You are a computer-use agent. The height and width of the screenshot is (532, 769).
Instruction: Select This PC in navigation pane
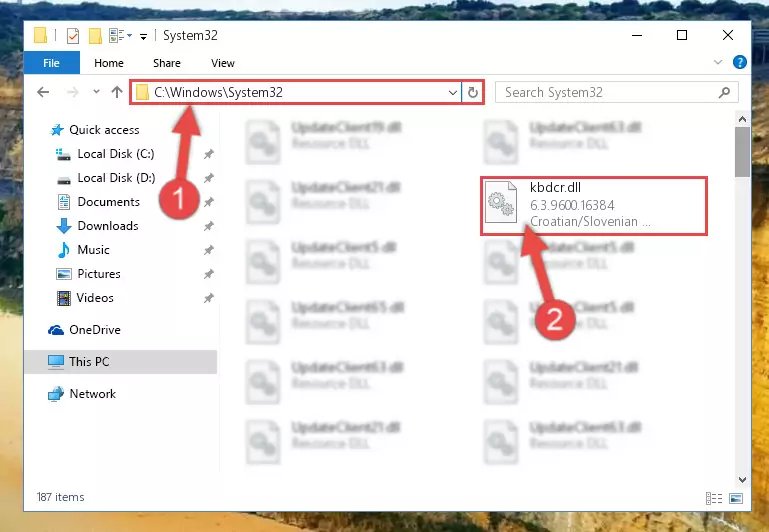click(x=120, y=362)
